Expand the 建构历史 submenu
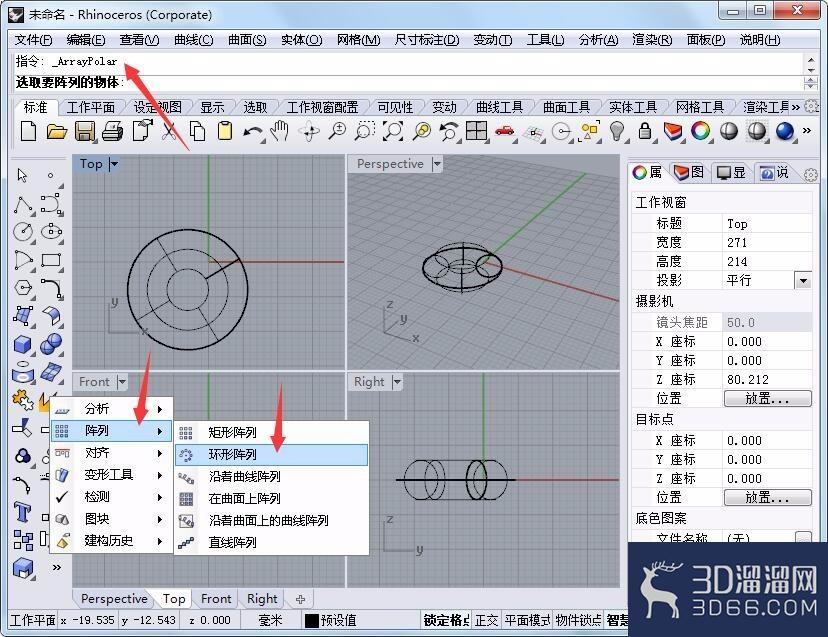The width and height of the screenshot is (828, 637). click(x=111, y=541)
